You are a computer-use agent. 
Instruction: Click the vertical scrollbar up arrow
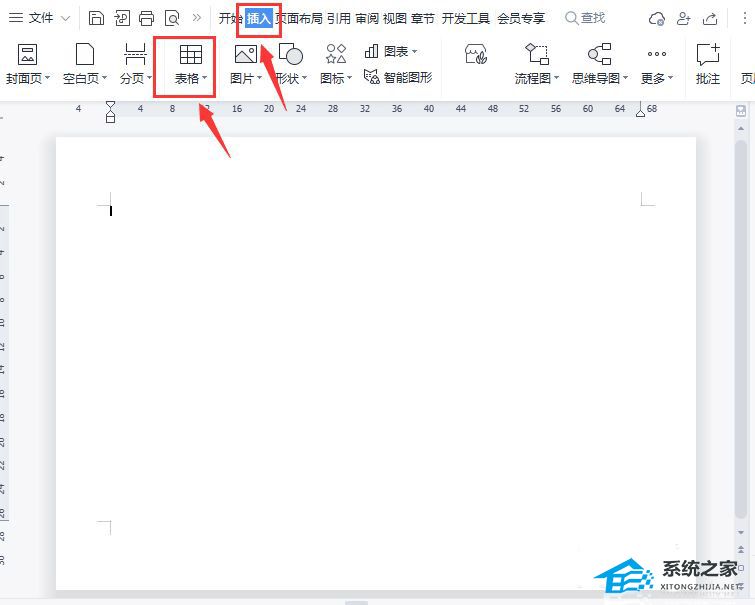tap(741, 129)
